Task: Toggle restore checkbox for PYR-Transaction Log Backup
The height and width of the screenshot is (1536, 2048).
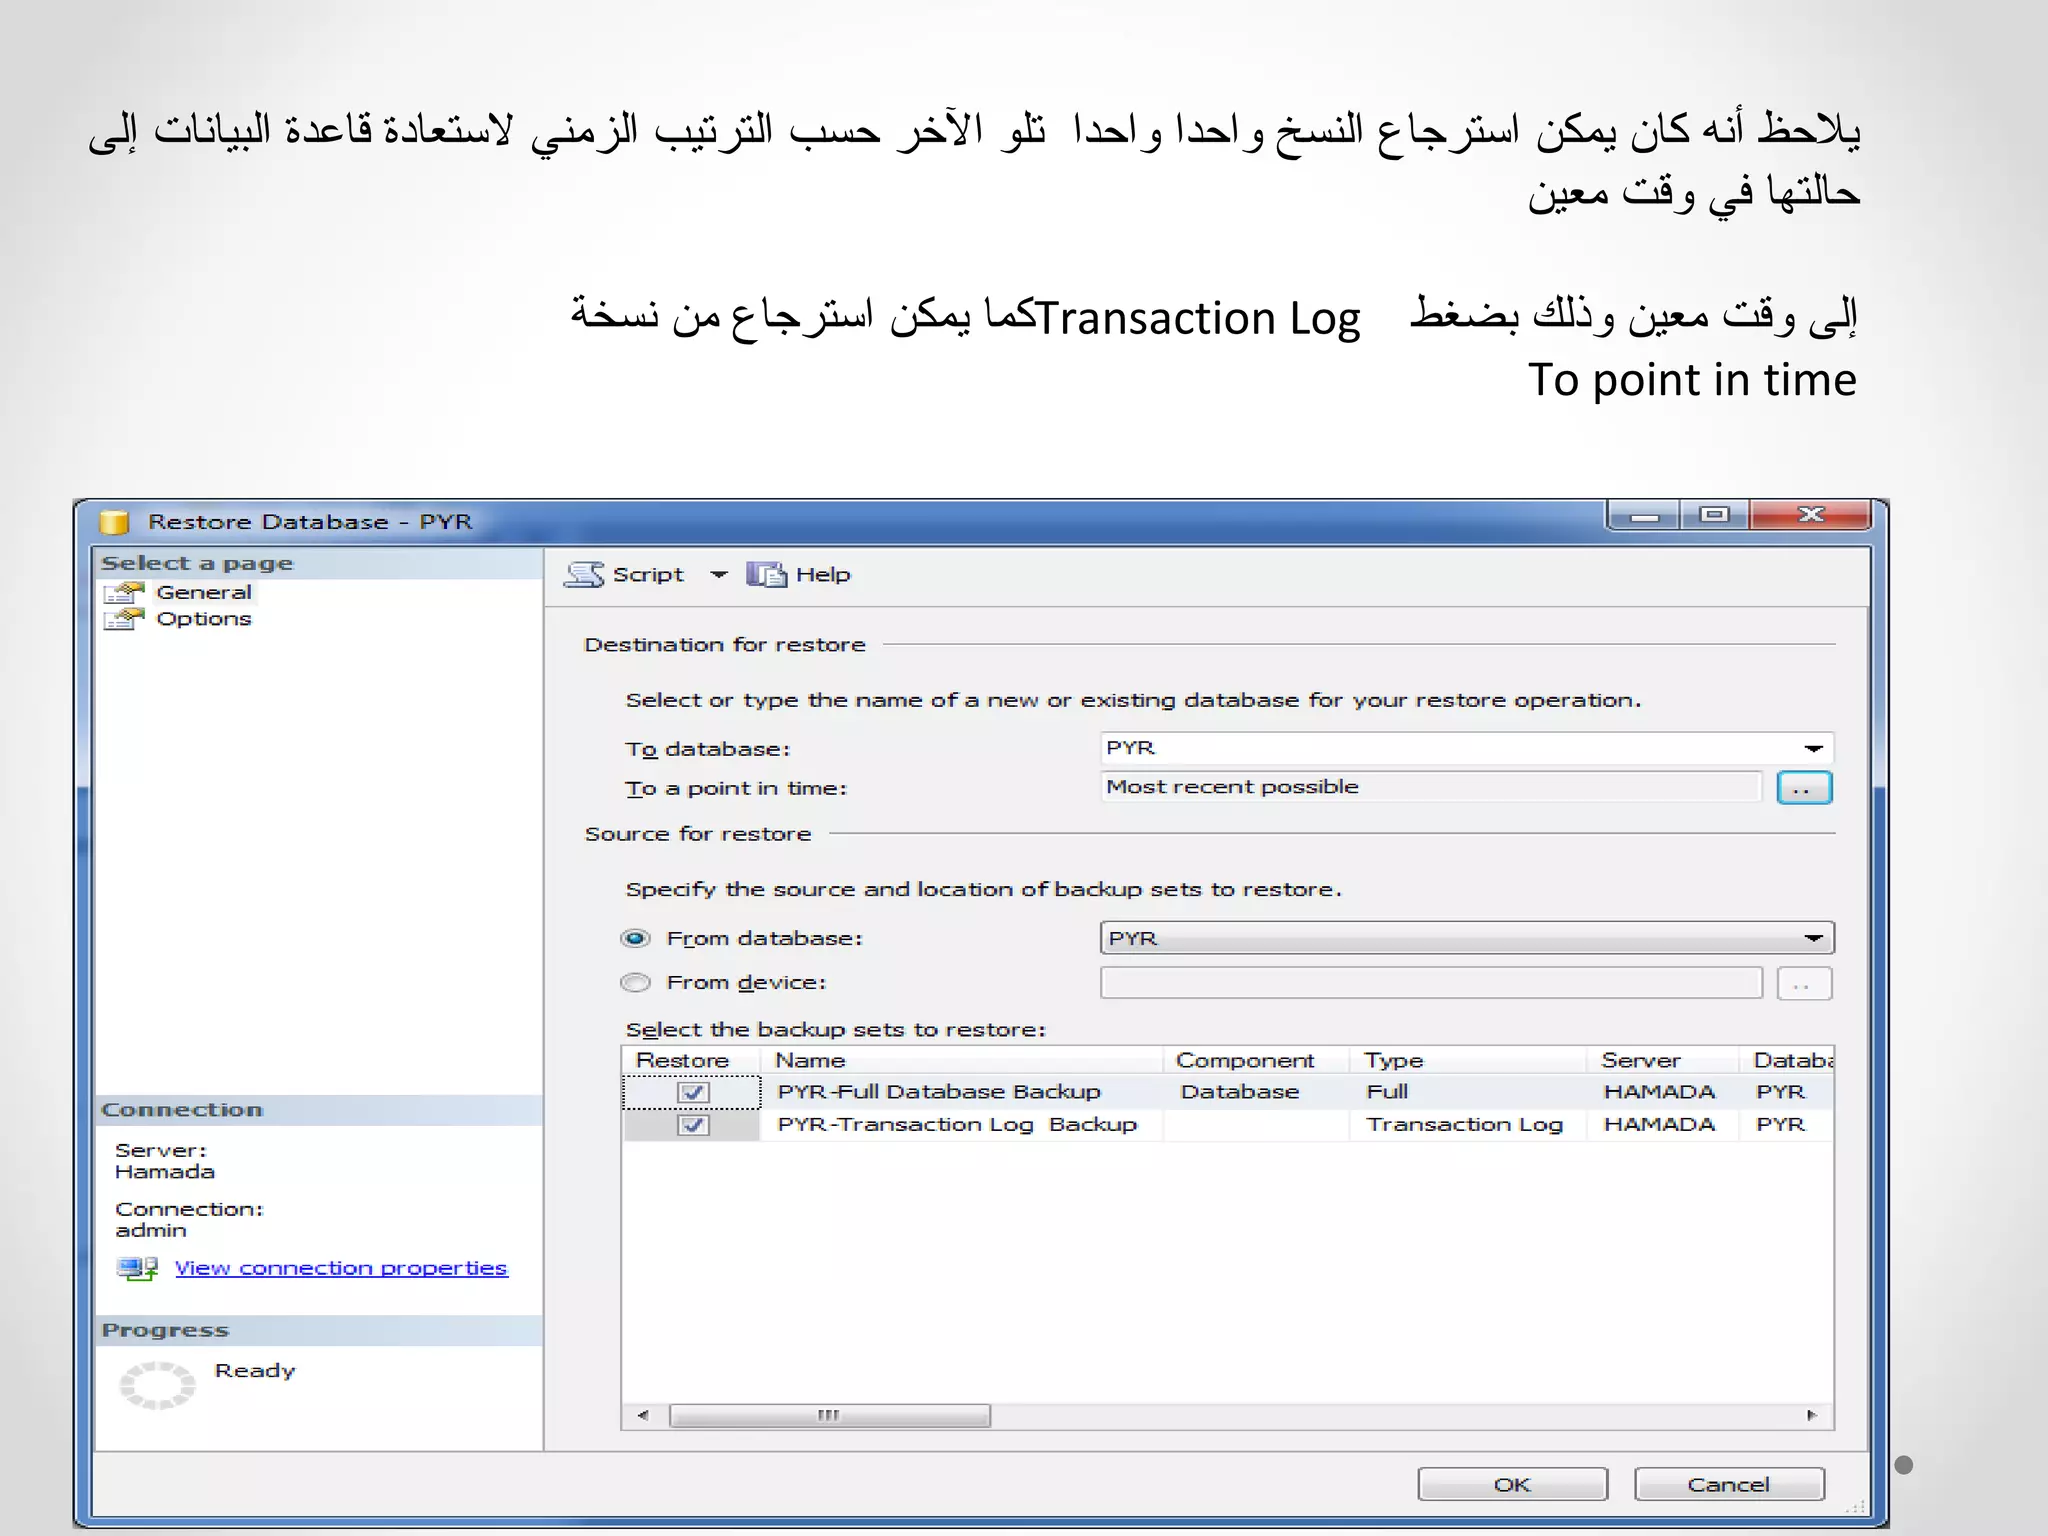Action: [x=693, y=1125]
